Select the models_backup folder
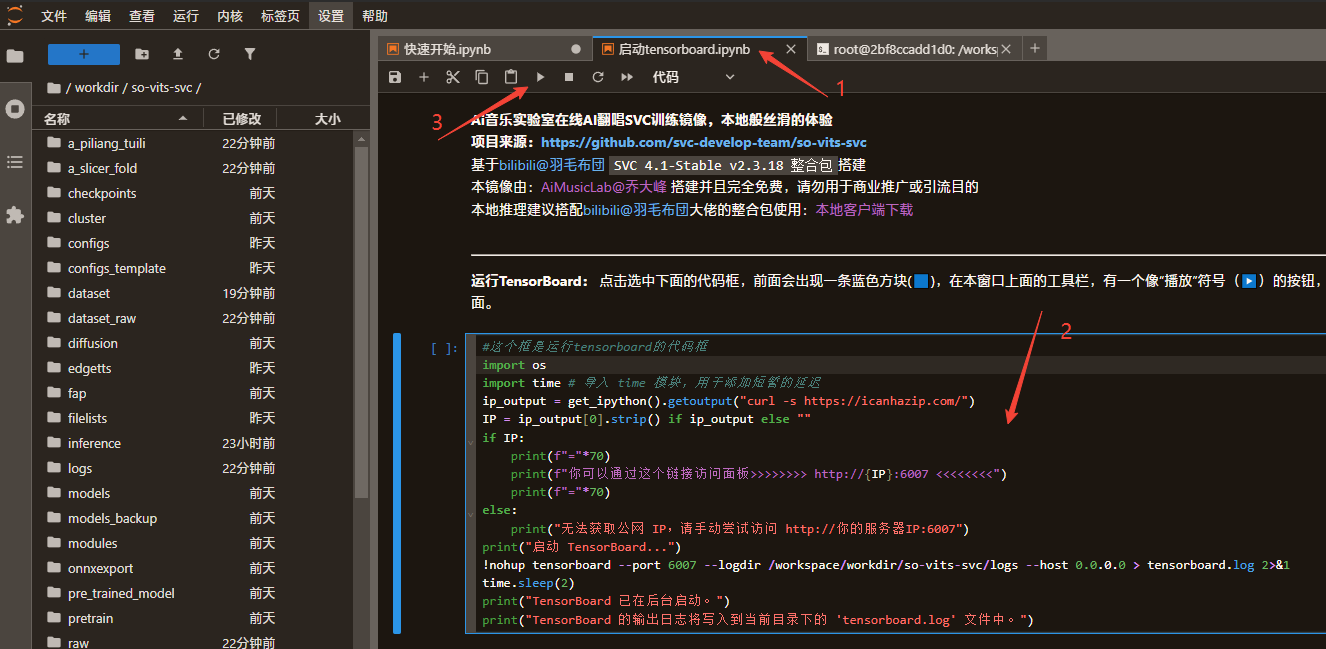The width and height of the screenshot is (1326, 649). tap(194, 518)
